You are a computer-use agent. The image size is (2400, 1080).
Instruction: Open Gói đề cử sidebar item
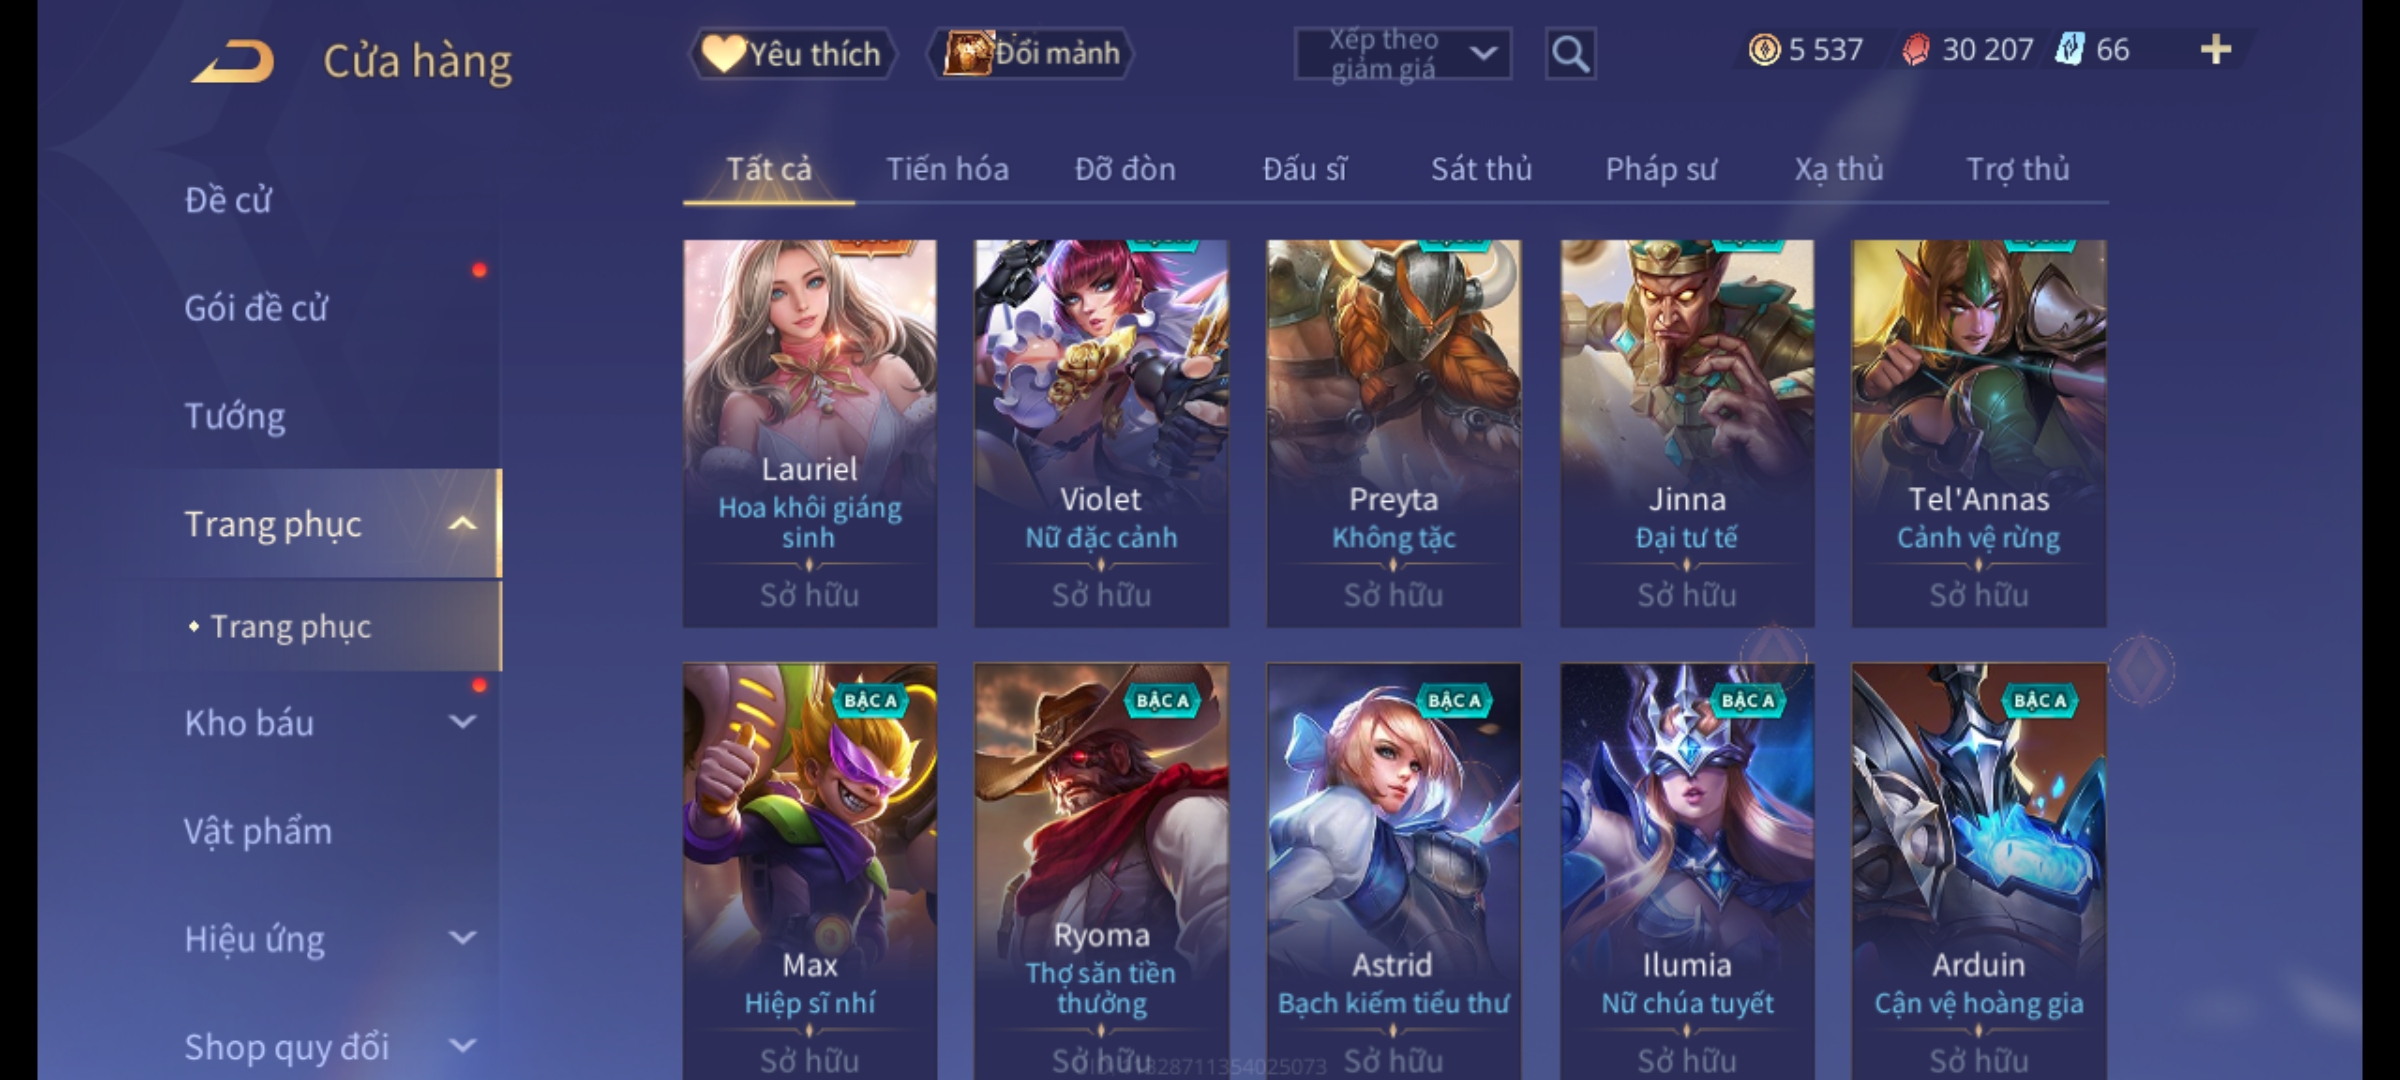pyautogui.click(x=256, y=308)
